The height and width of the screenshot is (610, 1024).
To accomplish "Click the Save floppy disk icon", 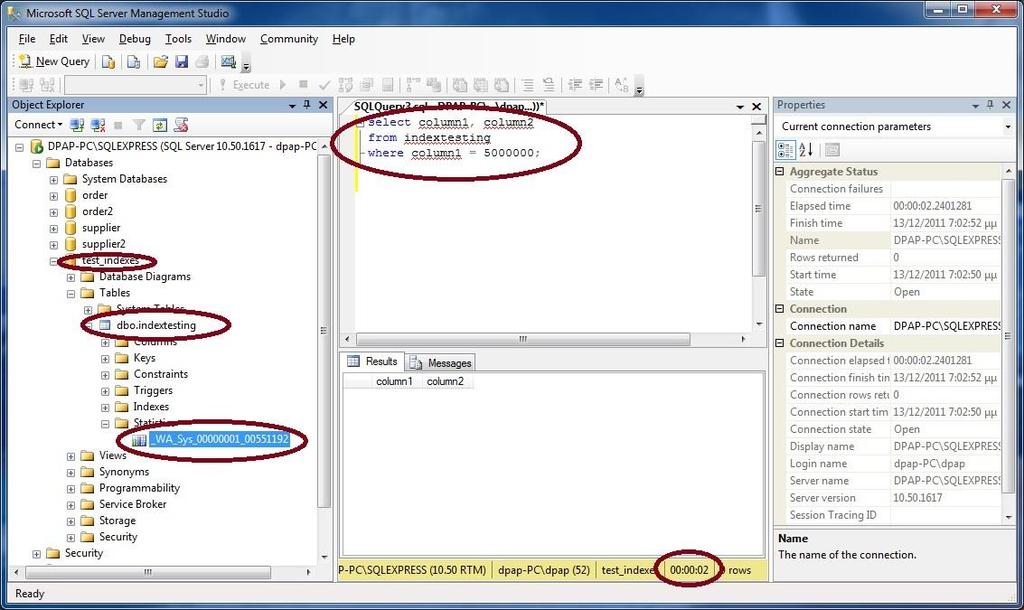I will coord(182,61).
